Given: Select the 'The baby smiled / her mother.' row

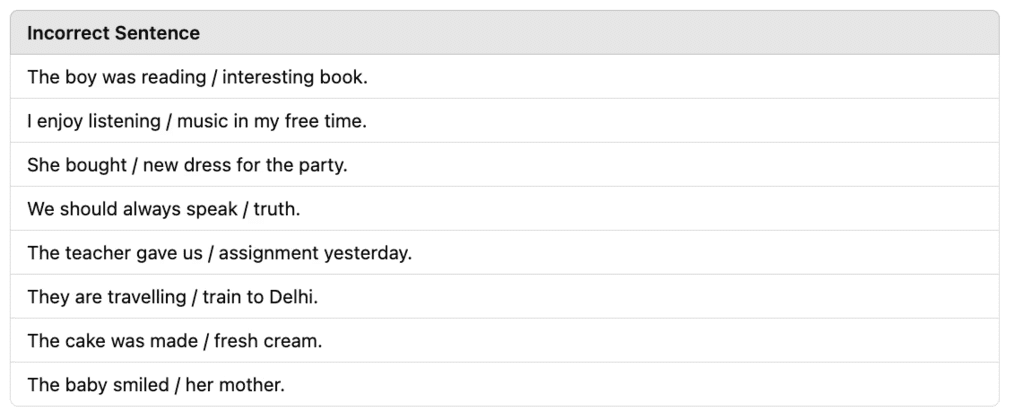Looking at the screenshot, I should [x=504, y=385].
